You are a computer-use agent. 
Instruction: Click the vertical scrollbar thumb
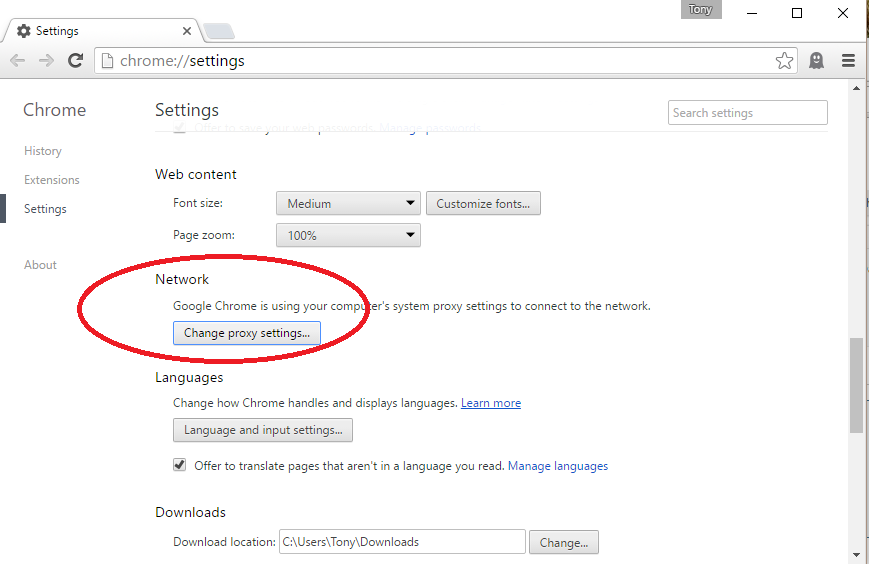pos(856,385)
